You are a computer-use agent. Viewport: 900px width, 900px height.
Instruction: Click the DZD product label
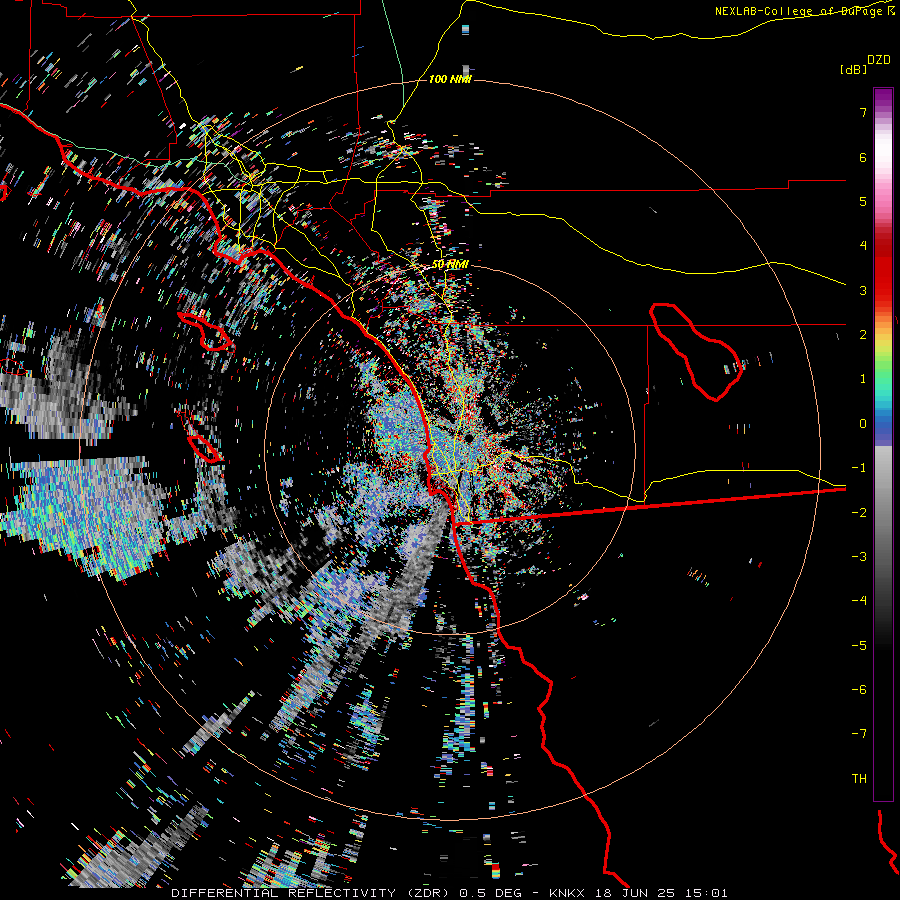point(879,60)
